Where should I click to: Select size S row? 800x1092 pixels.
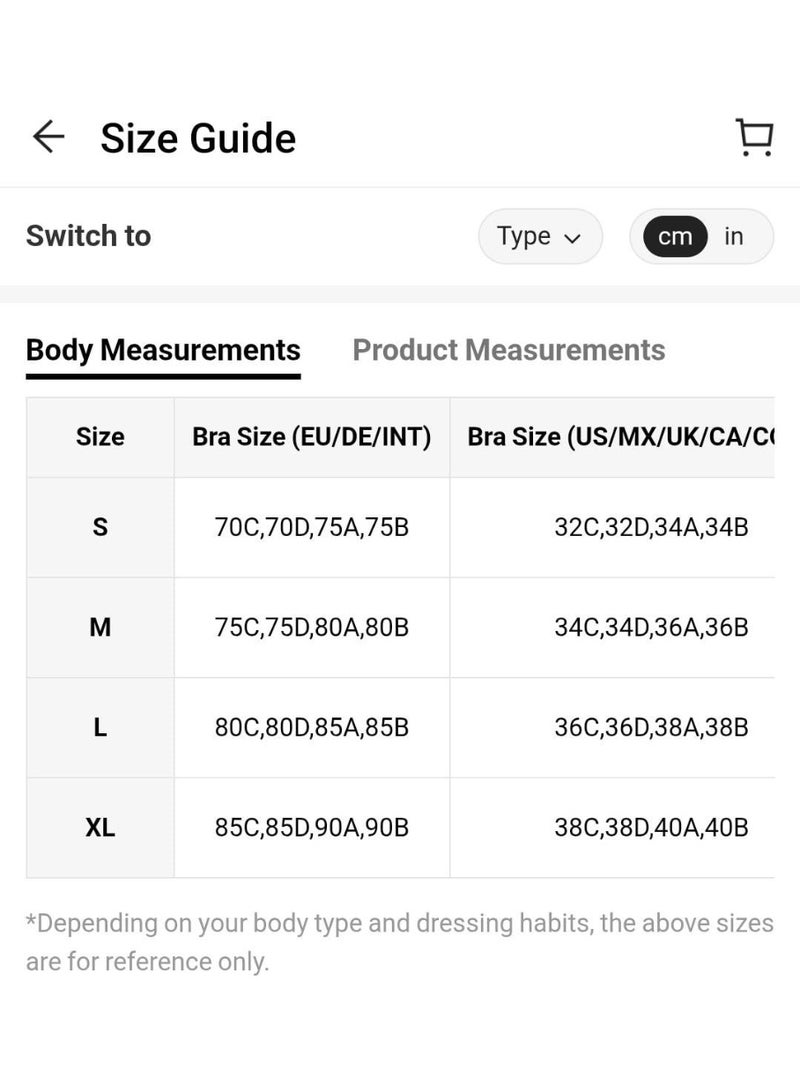click(99, 527)
